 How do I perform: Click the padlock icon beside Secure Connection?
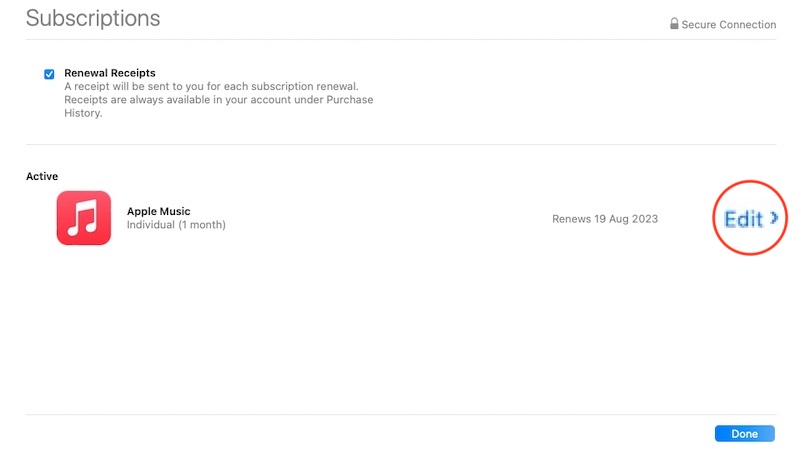674,24
